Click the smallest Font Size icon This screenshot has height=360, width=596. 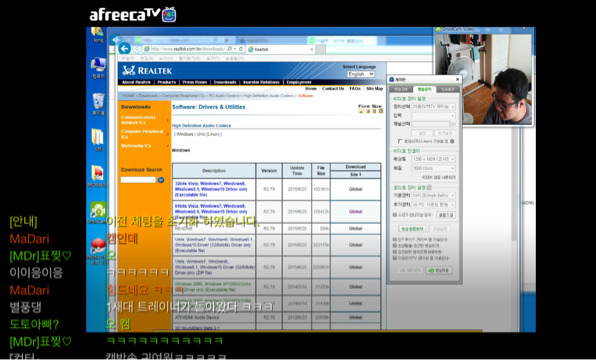pos(361,111)
